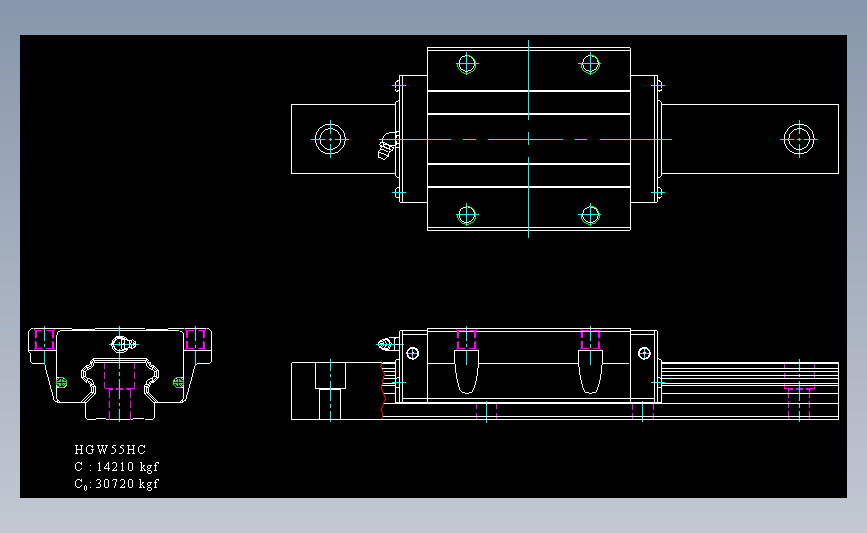The width and height of the screenshot is (867, 533).
Task: Select the HGW55HC model label text
Action: (x=110, y=450)
